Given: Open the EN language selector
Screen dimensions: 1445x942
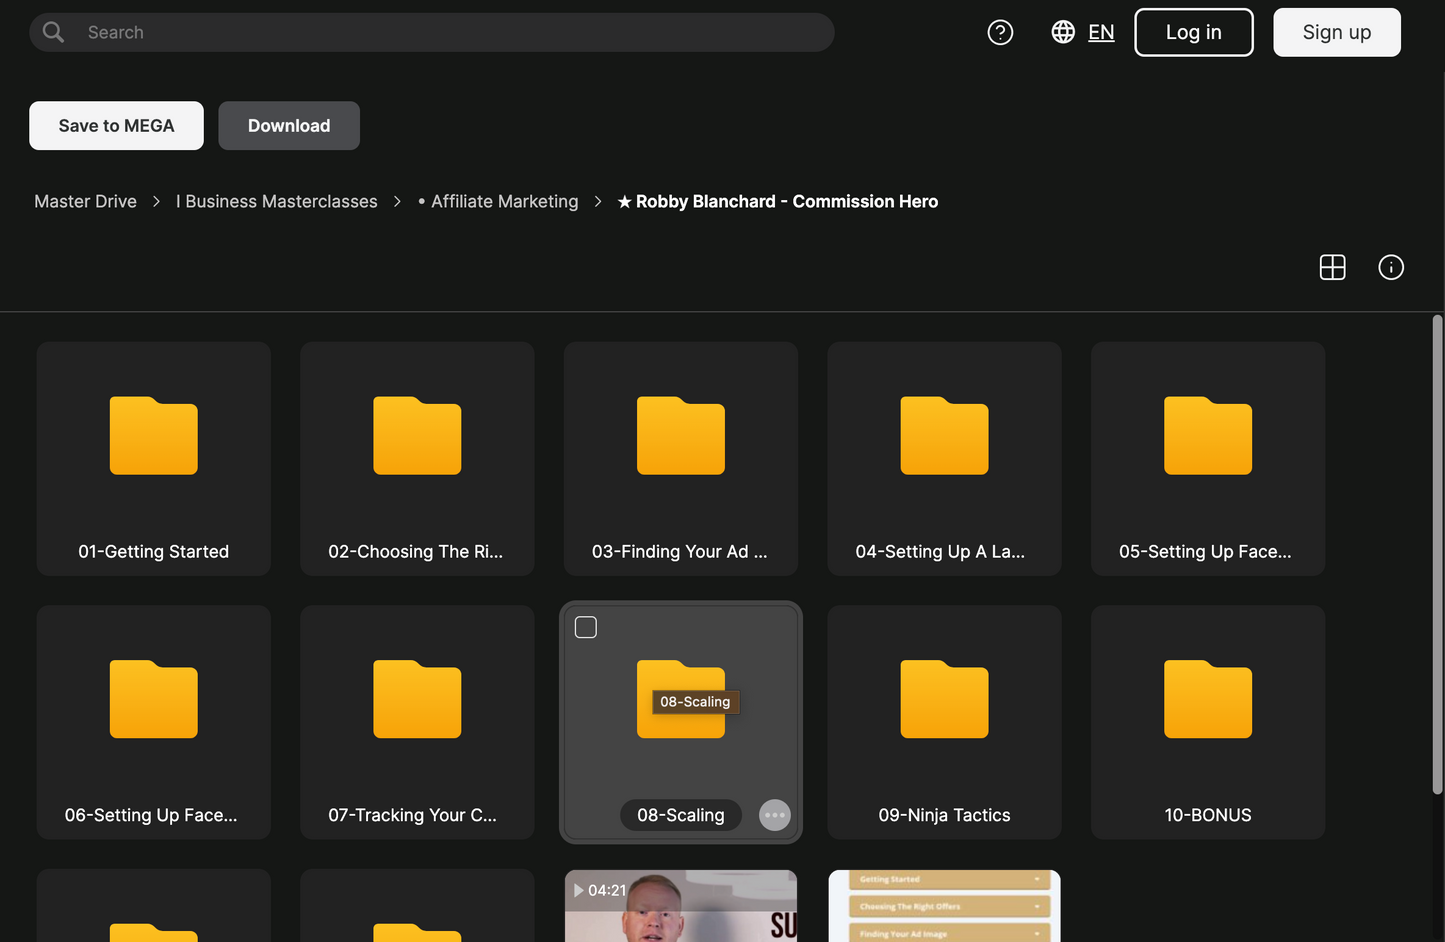Looking at the screenshot, I should 1101,32.
